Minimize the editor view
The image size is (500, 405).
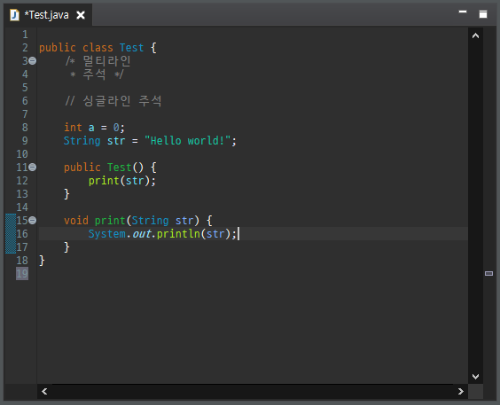coord(462,12)
